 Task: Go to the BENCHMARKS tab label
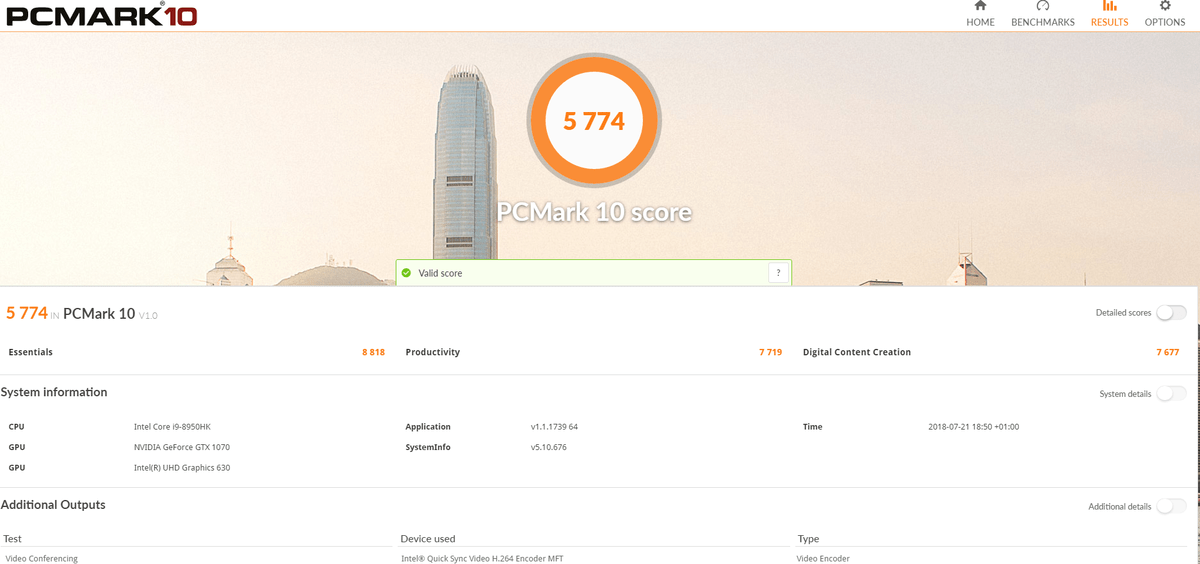[1042, 22]
